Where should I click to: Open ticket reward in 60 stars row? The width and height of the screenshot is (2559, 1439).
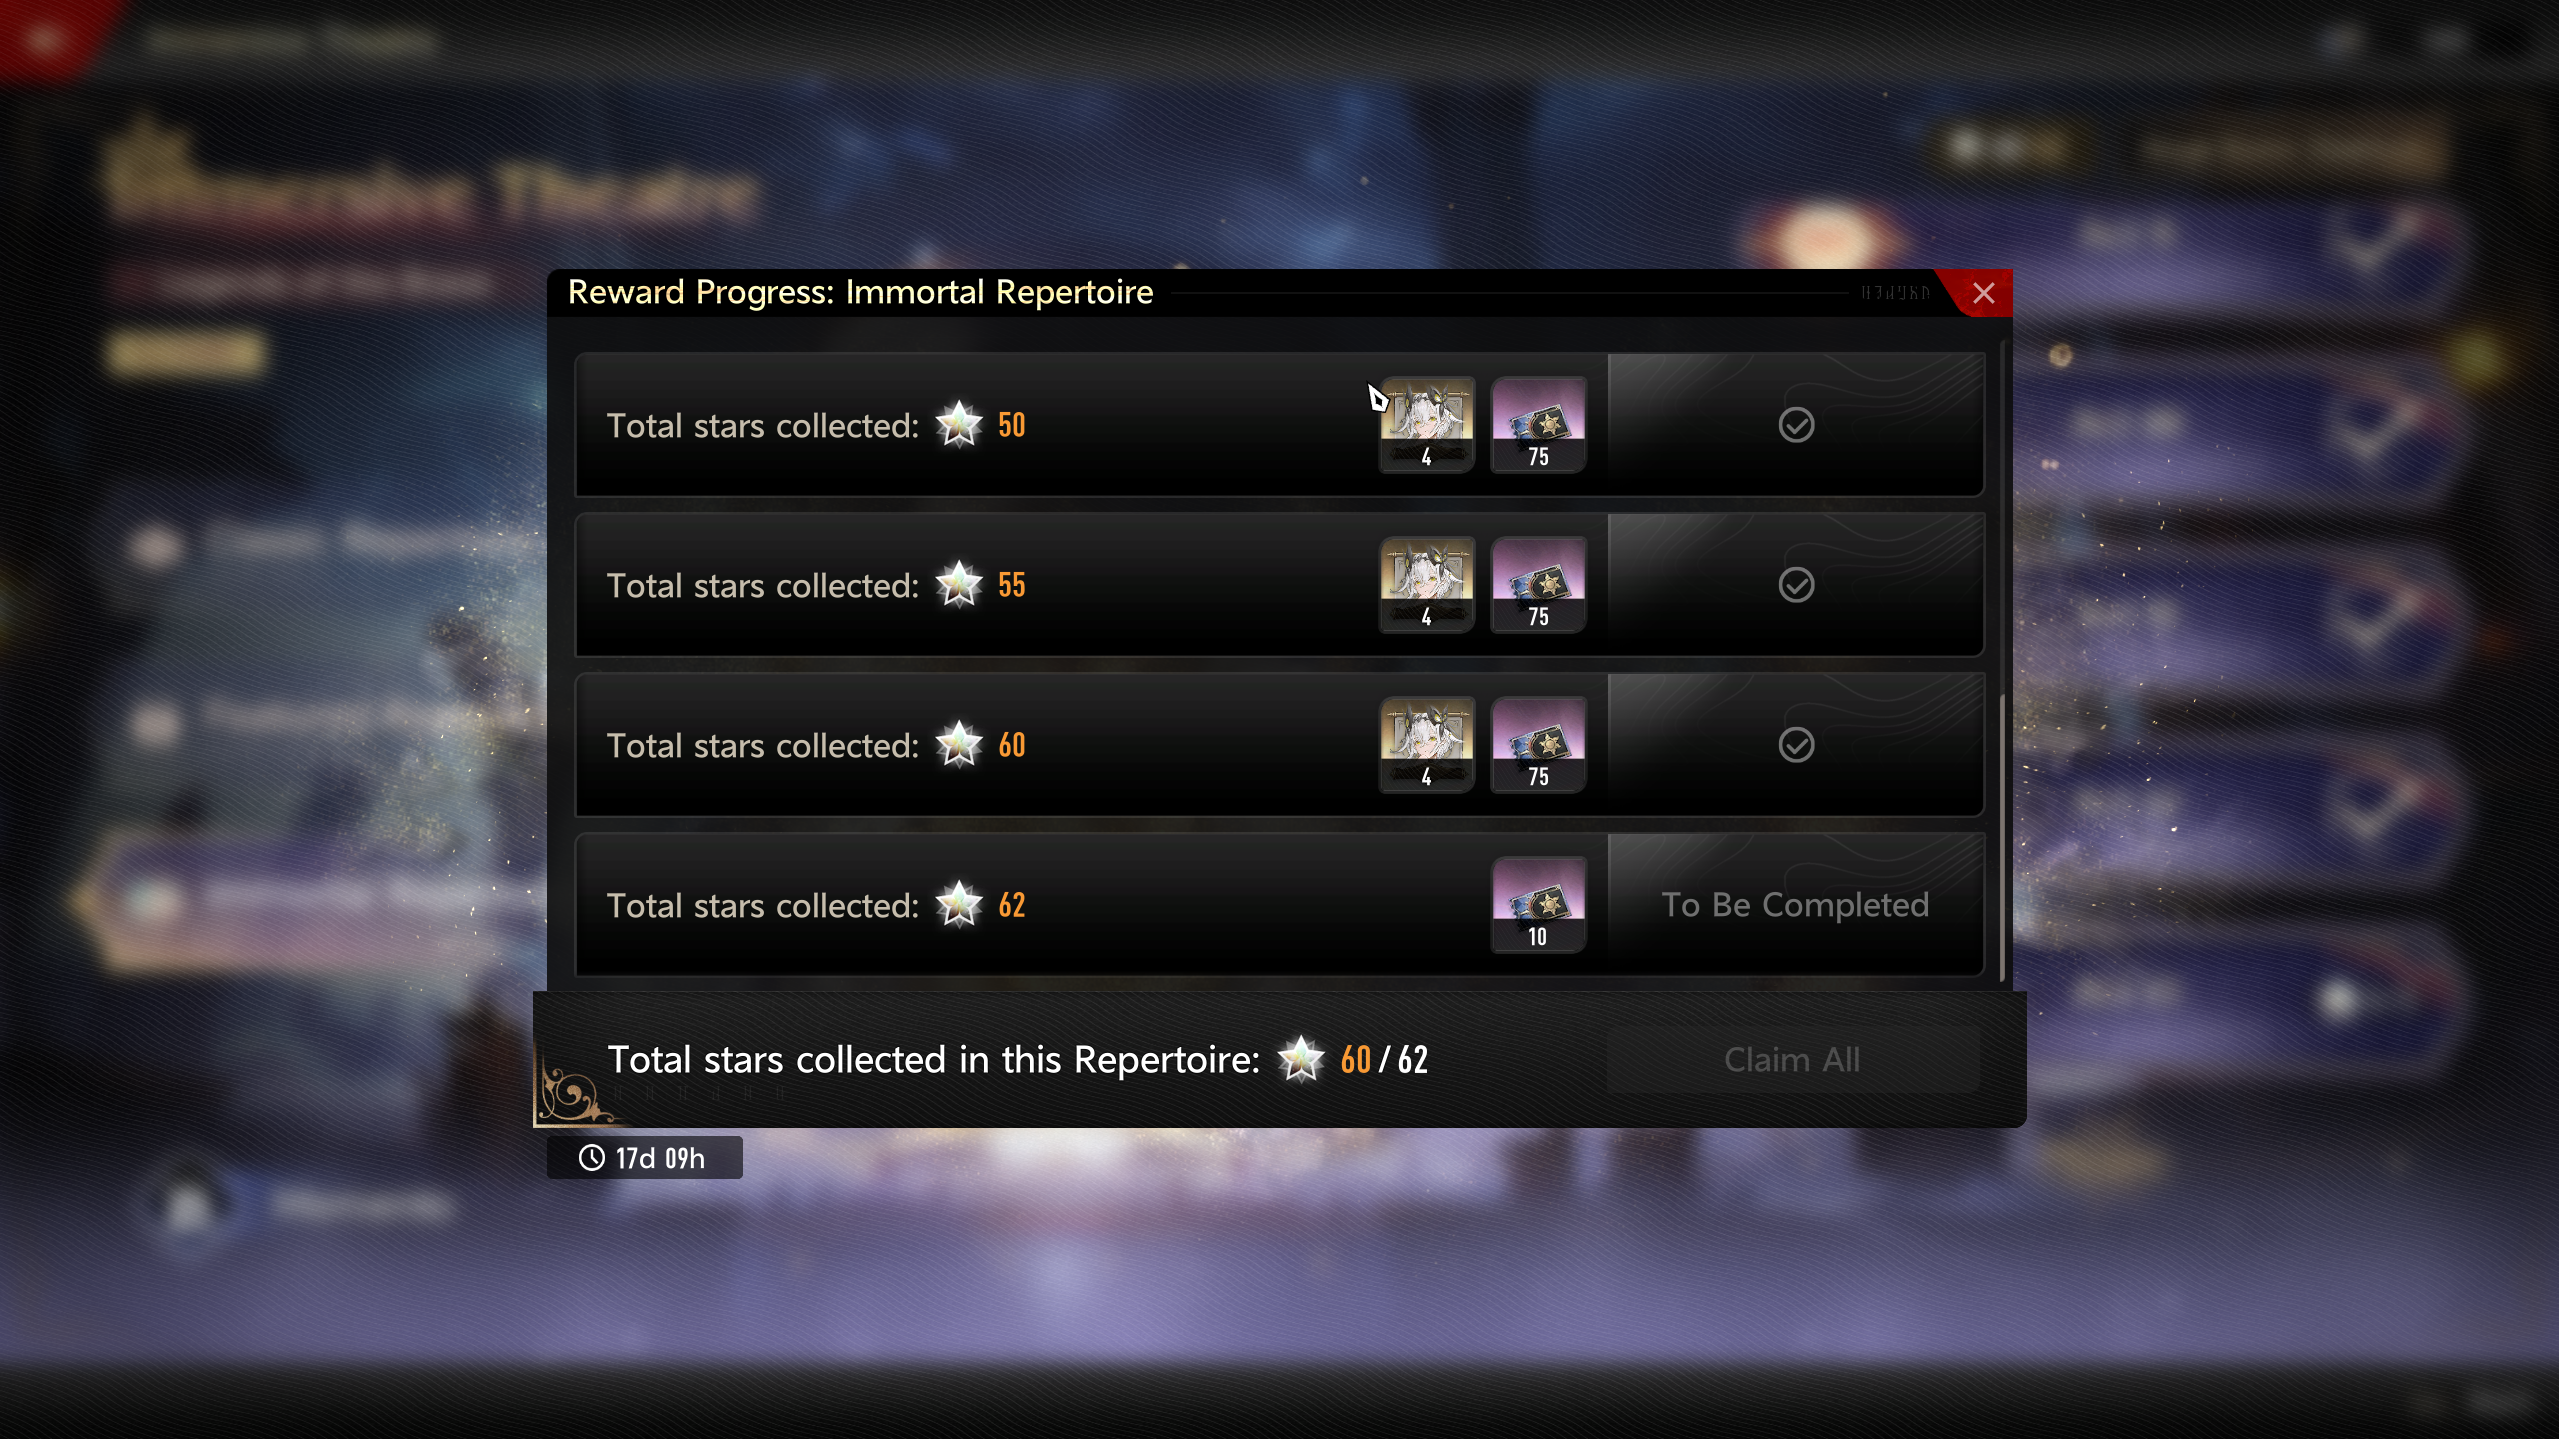click(1538, 744)
